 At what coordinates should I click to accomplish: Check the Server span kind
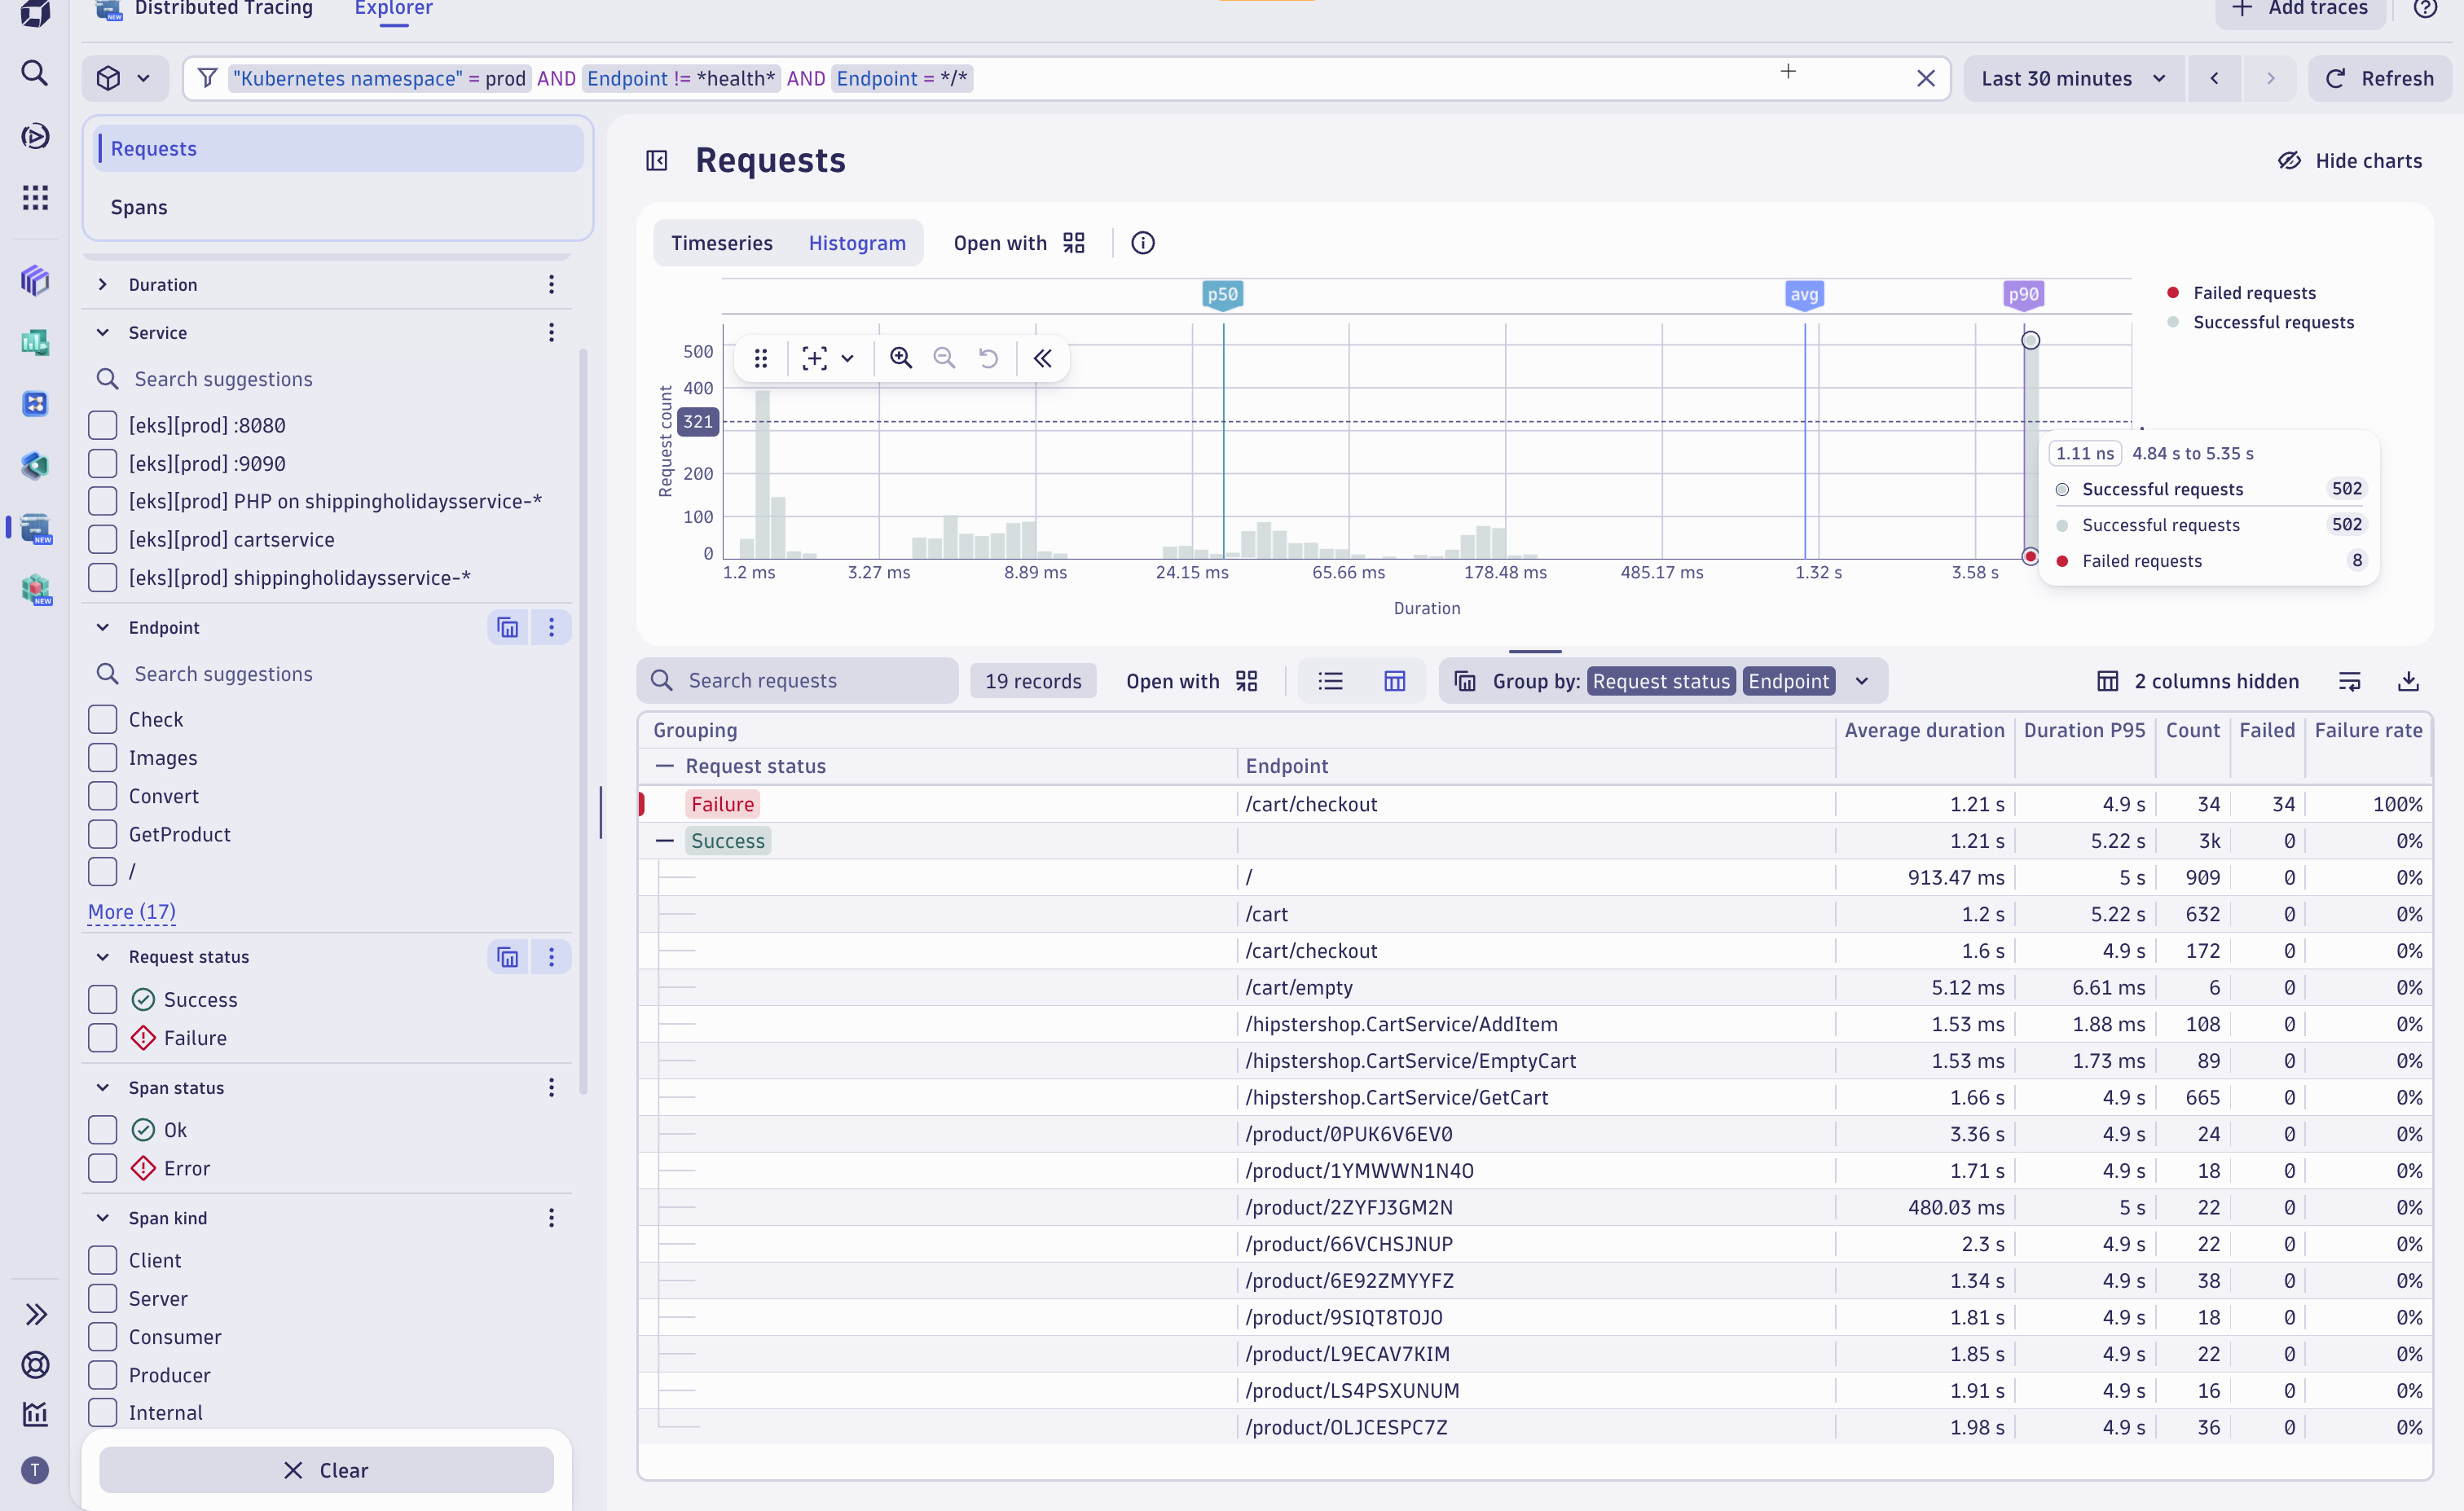tap(102, 1298)
